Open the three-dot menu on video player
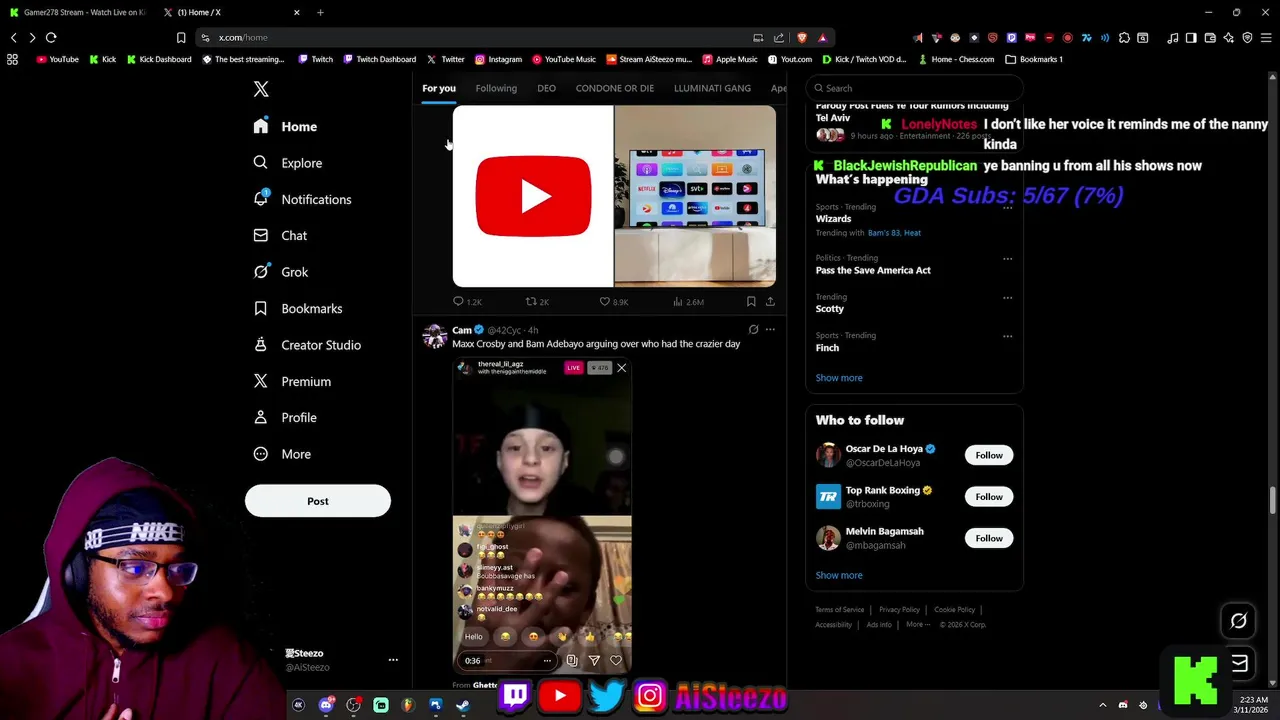Image resolution: width=1280 pixels, height=720 pixels. click(547, 660)
